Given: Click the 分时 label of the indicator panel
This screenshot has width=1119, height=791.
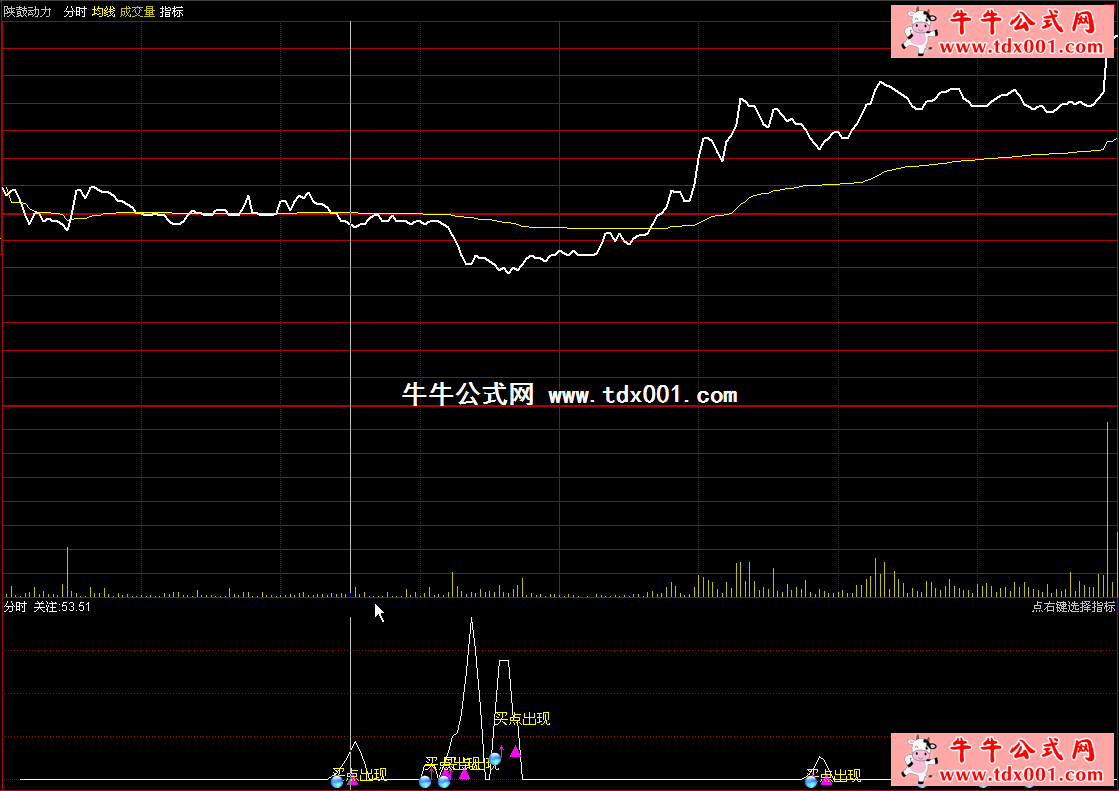Looking at the screenshot, I should 15,607.
